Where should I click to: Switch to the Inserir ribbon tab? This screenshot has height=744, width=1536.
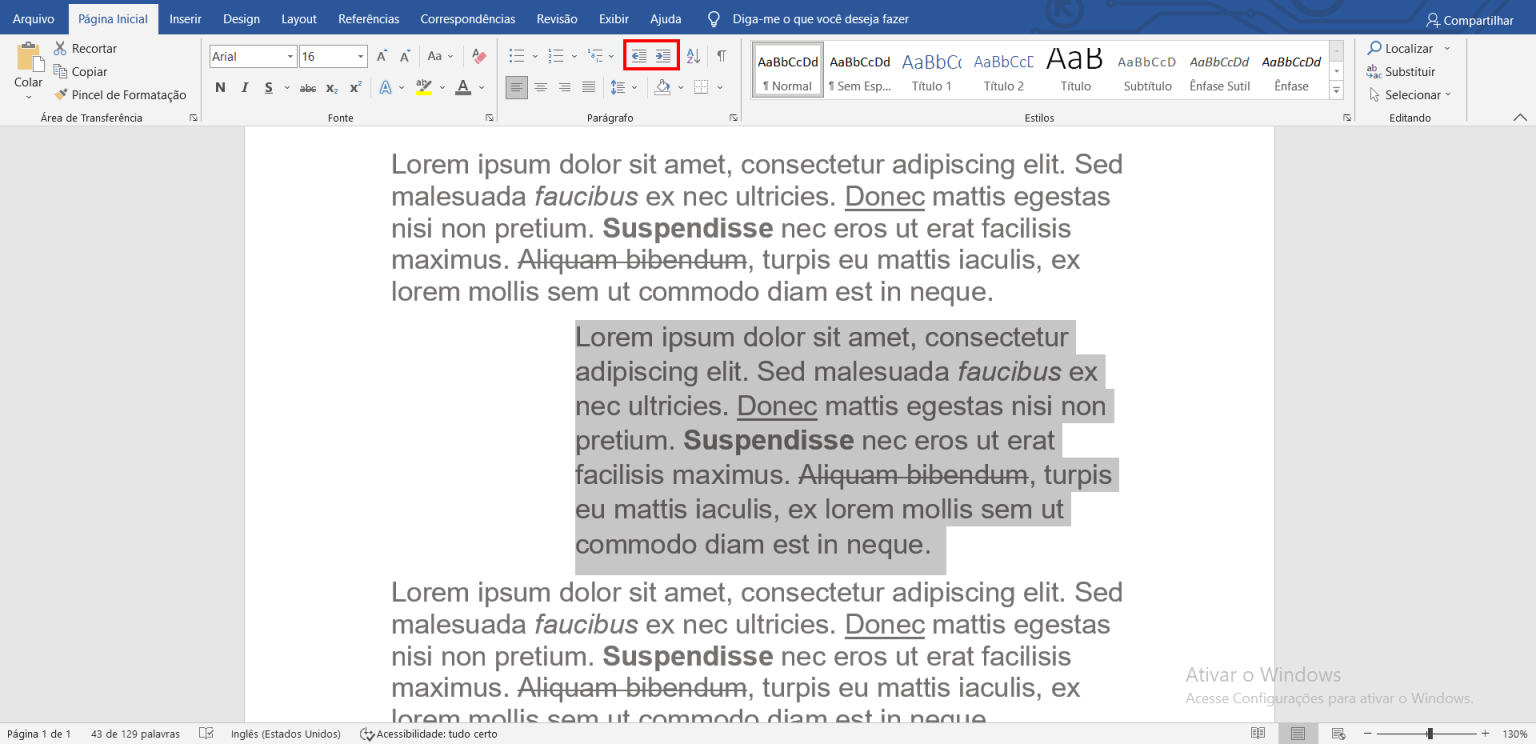[x=185, y=18]
